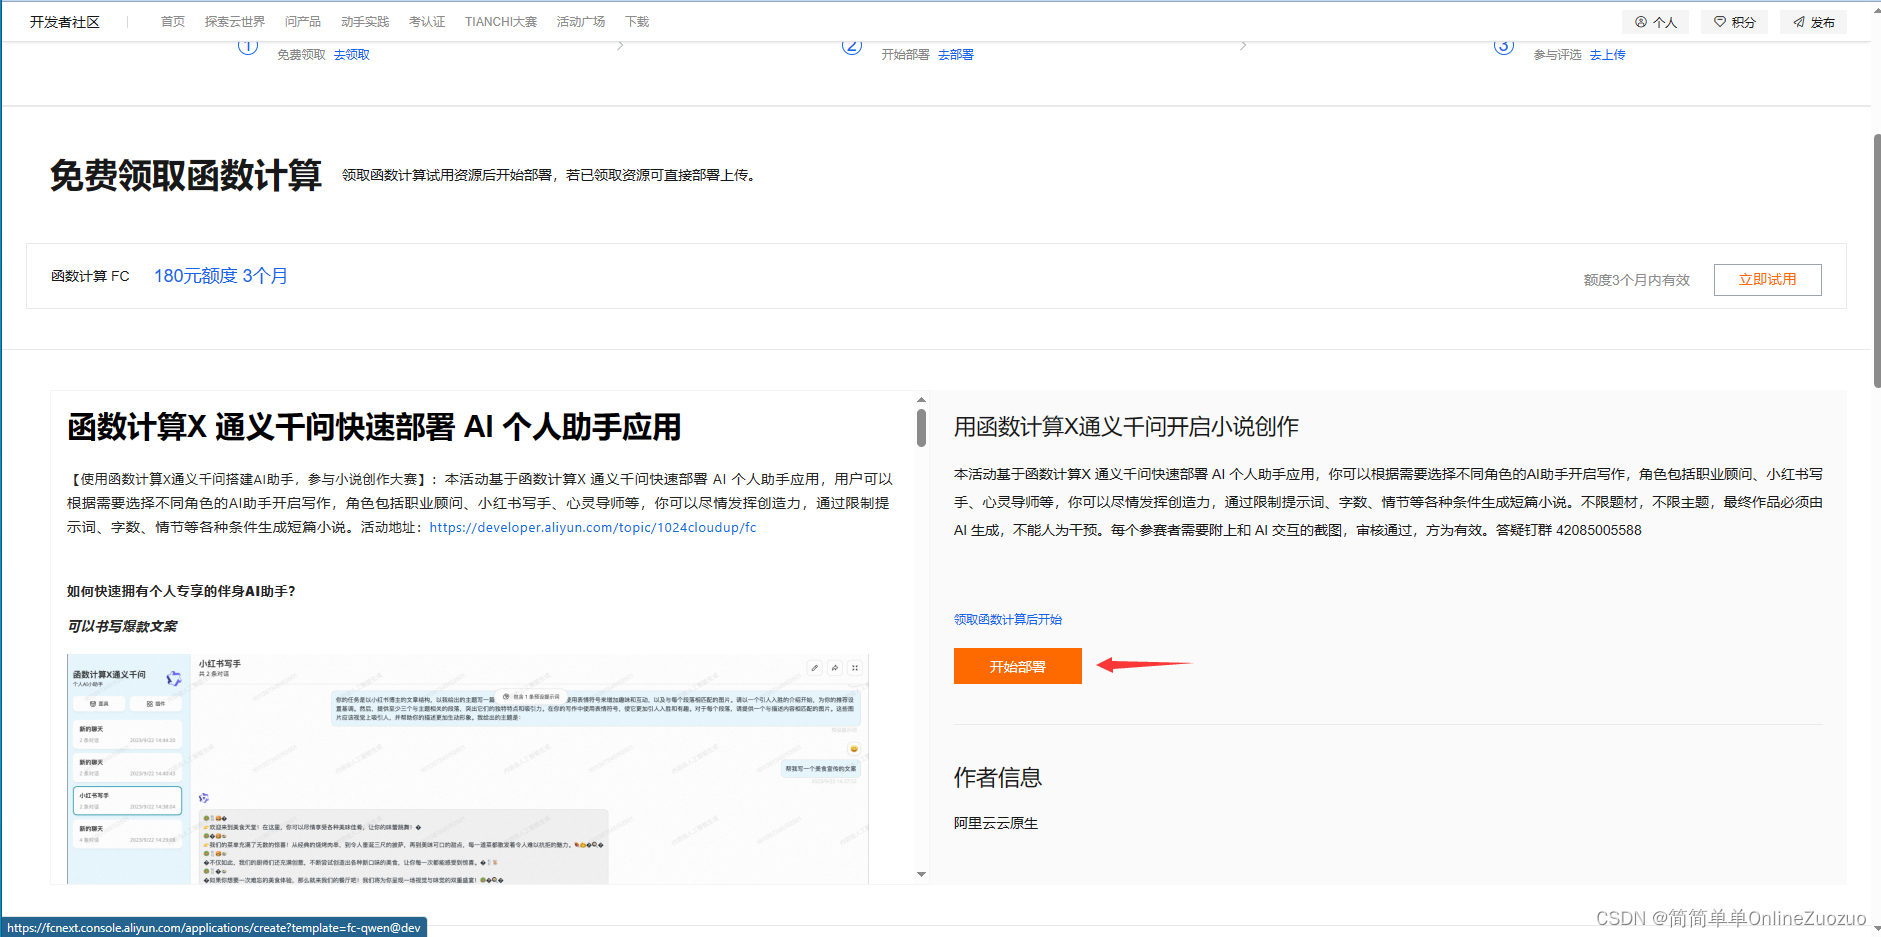Click the 发布 publish icon button
Screen dimensions: 1881x937
(1813, 22)
